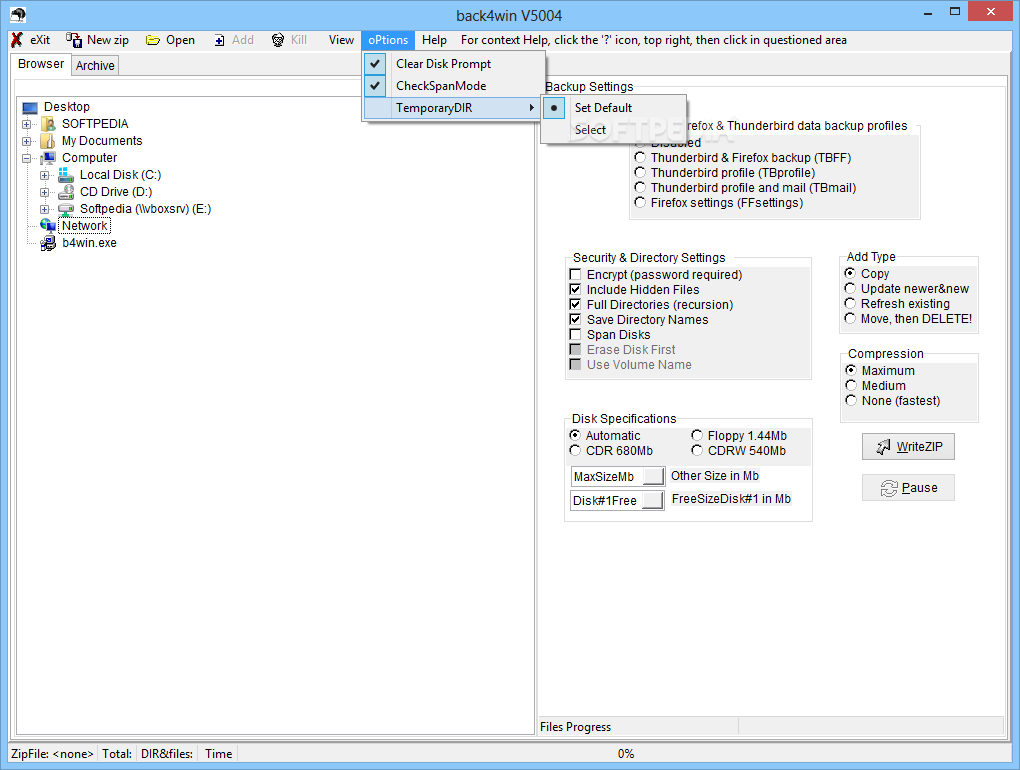Click the My Documents folder icon
The width and height of the screenshot is (1020, 770).
pyautogui.click(x=48, y=140)
